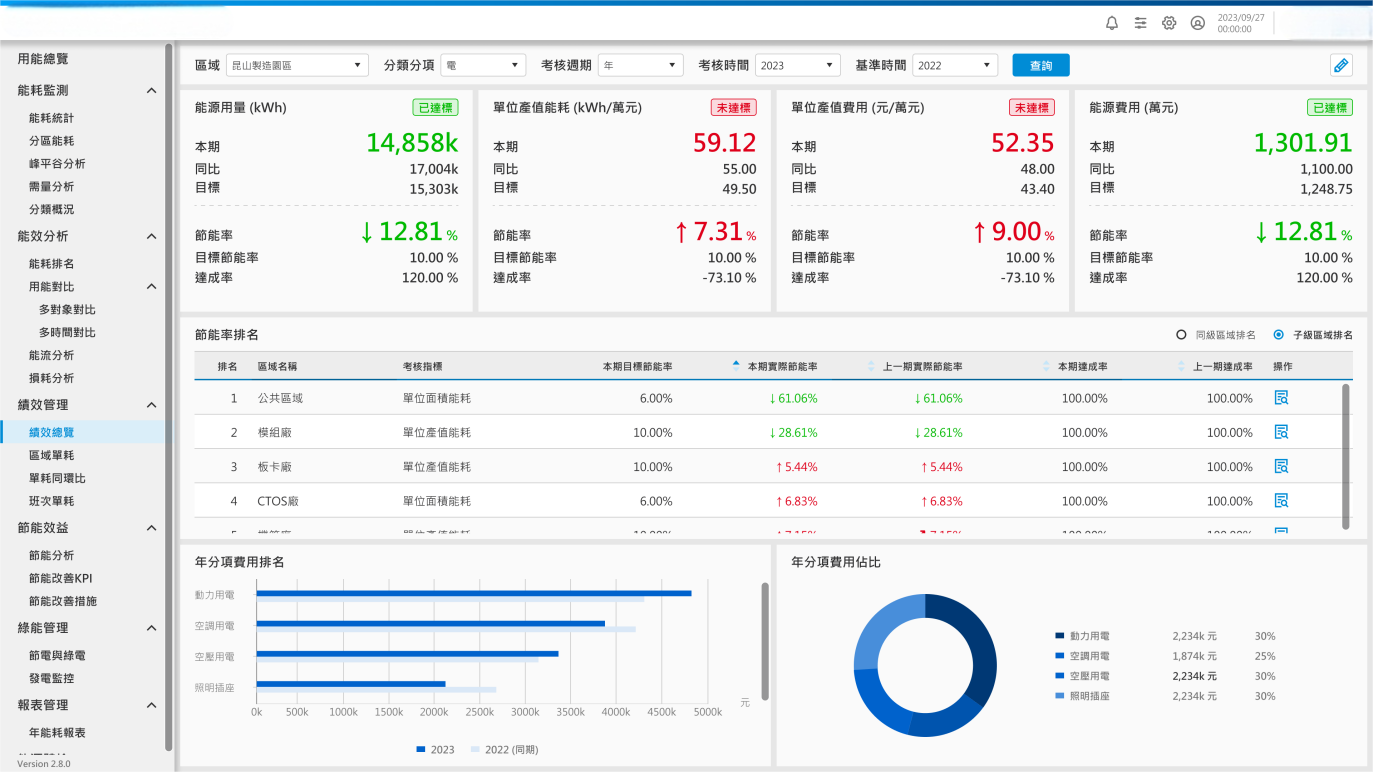Collapse the 綠能管理 sidebar section
The image size is (1373, 772).
[x=151, y=628]
